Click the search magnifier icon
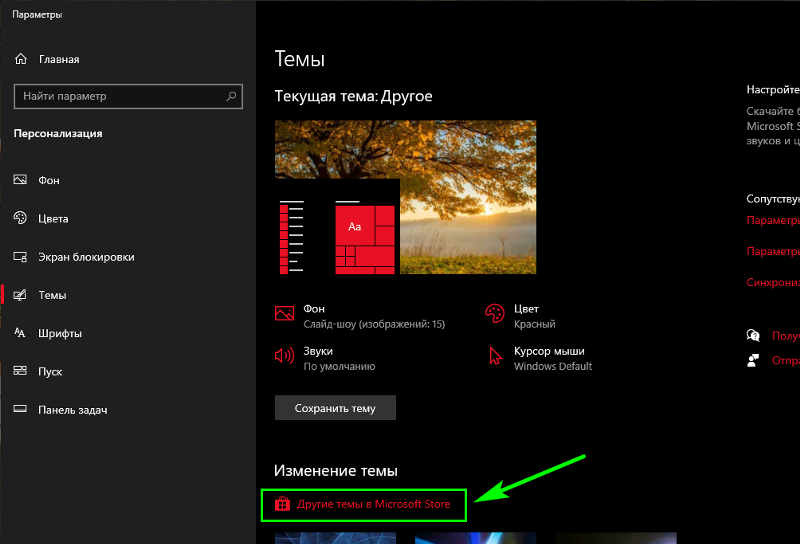Screen dimensions: 800x544 [x=231, y=96]
